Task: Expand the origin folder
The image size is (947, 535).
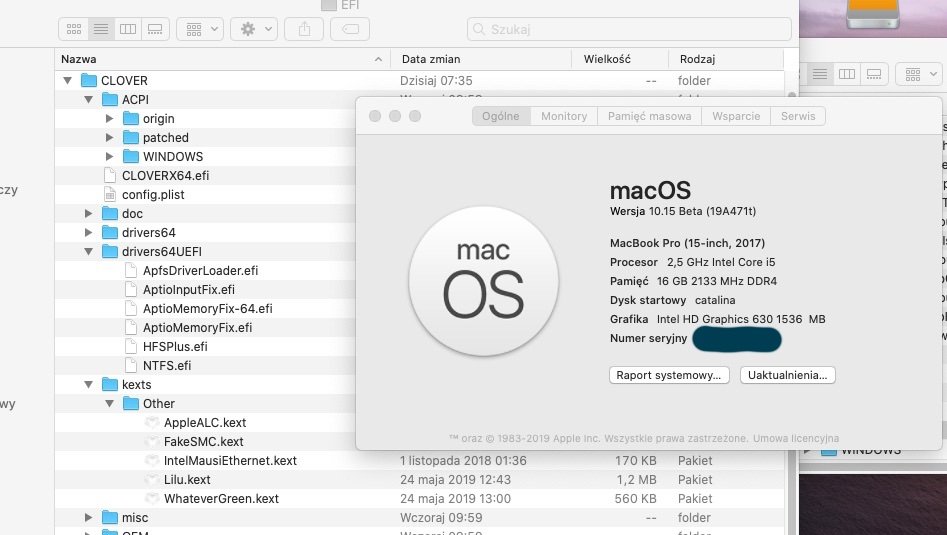Action: (x=109, y=118)
